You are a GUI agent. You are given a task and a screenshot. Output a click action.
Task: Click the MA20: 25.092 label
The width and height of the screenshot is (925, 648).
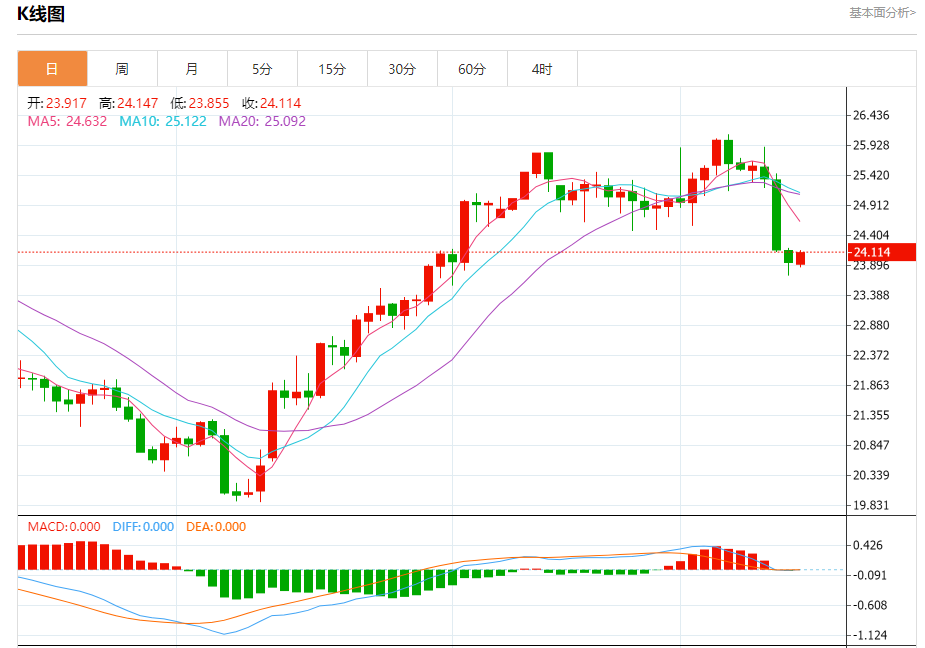coord(263,122)
